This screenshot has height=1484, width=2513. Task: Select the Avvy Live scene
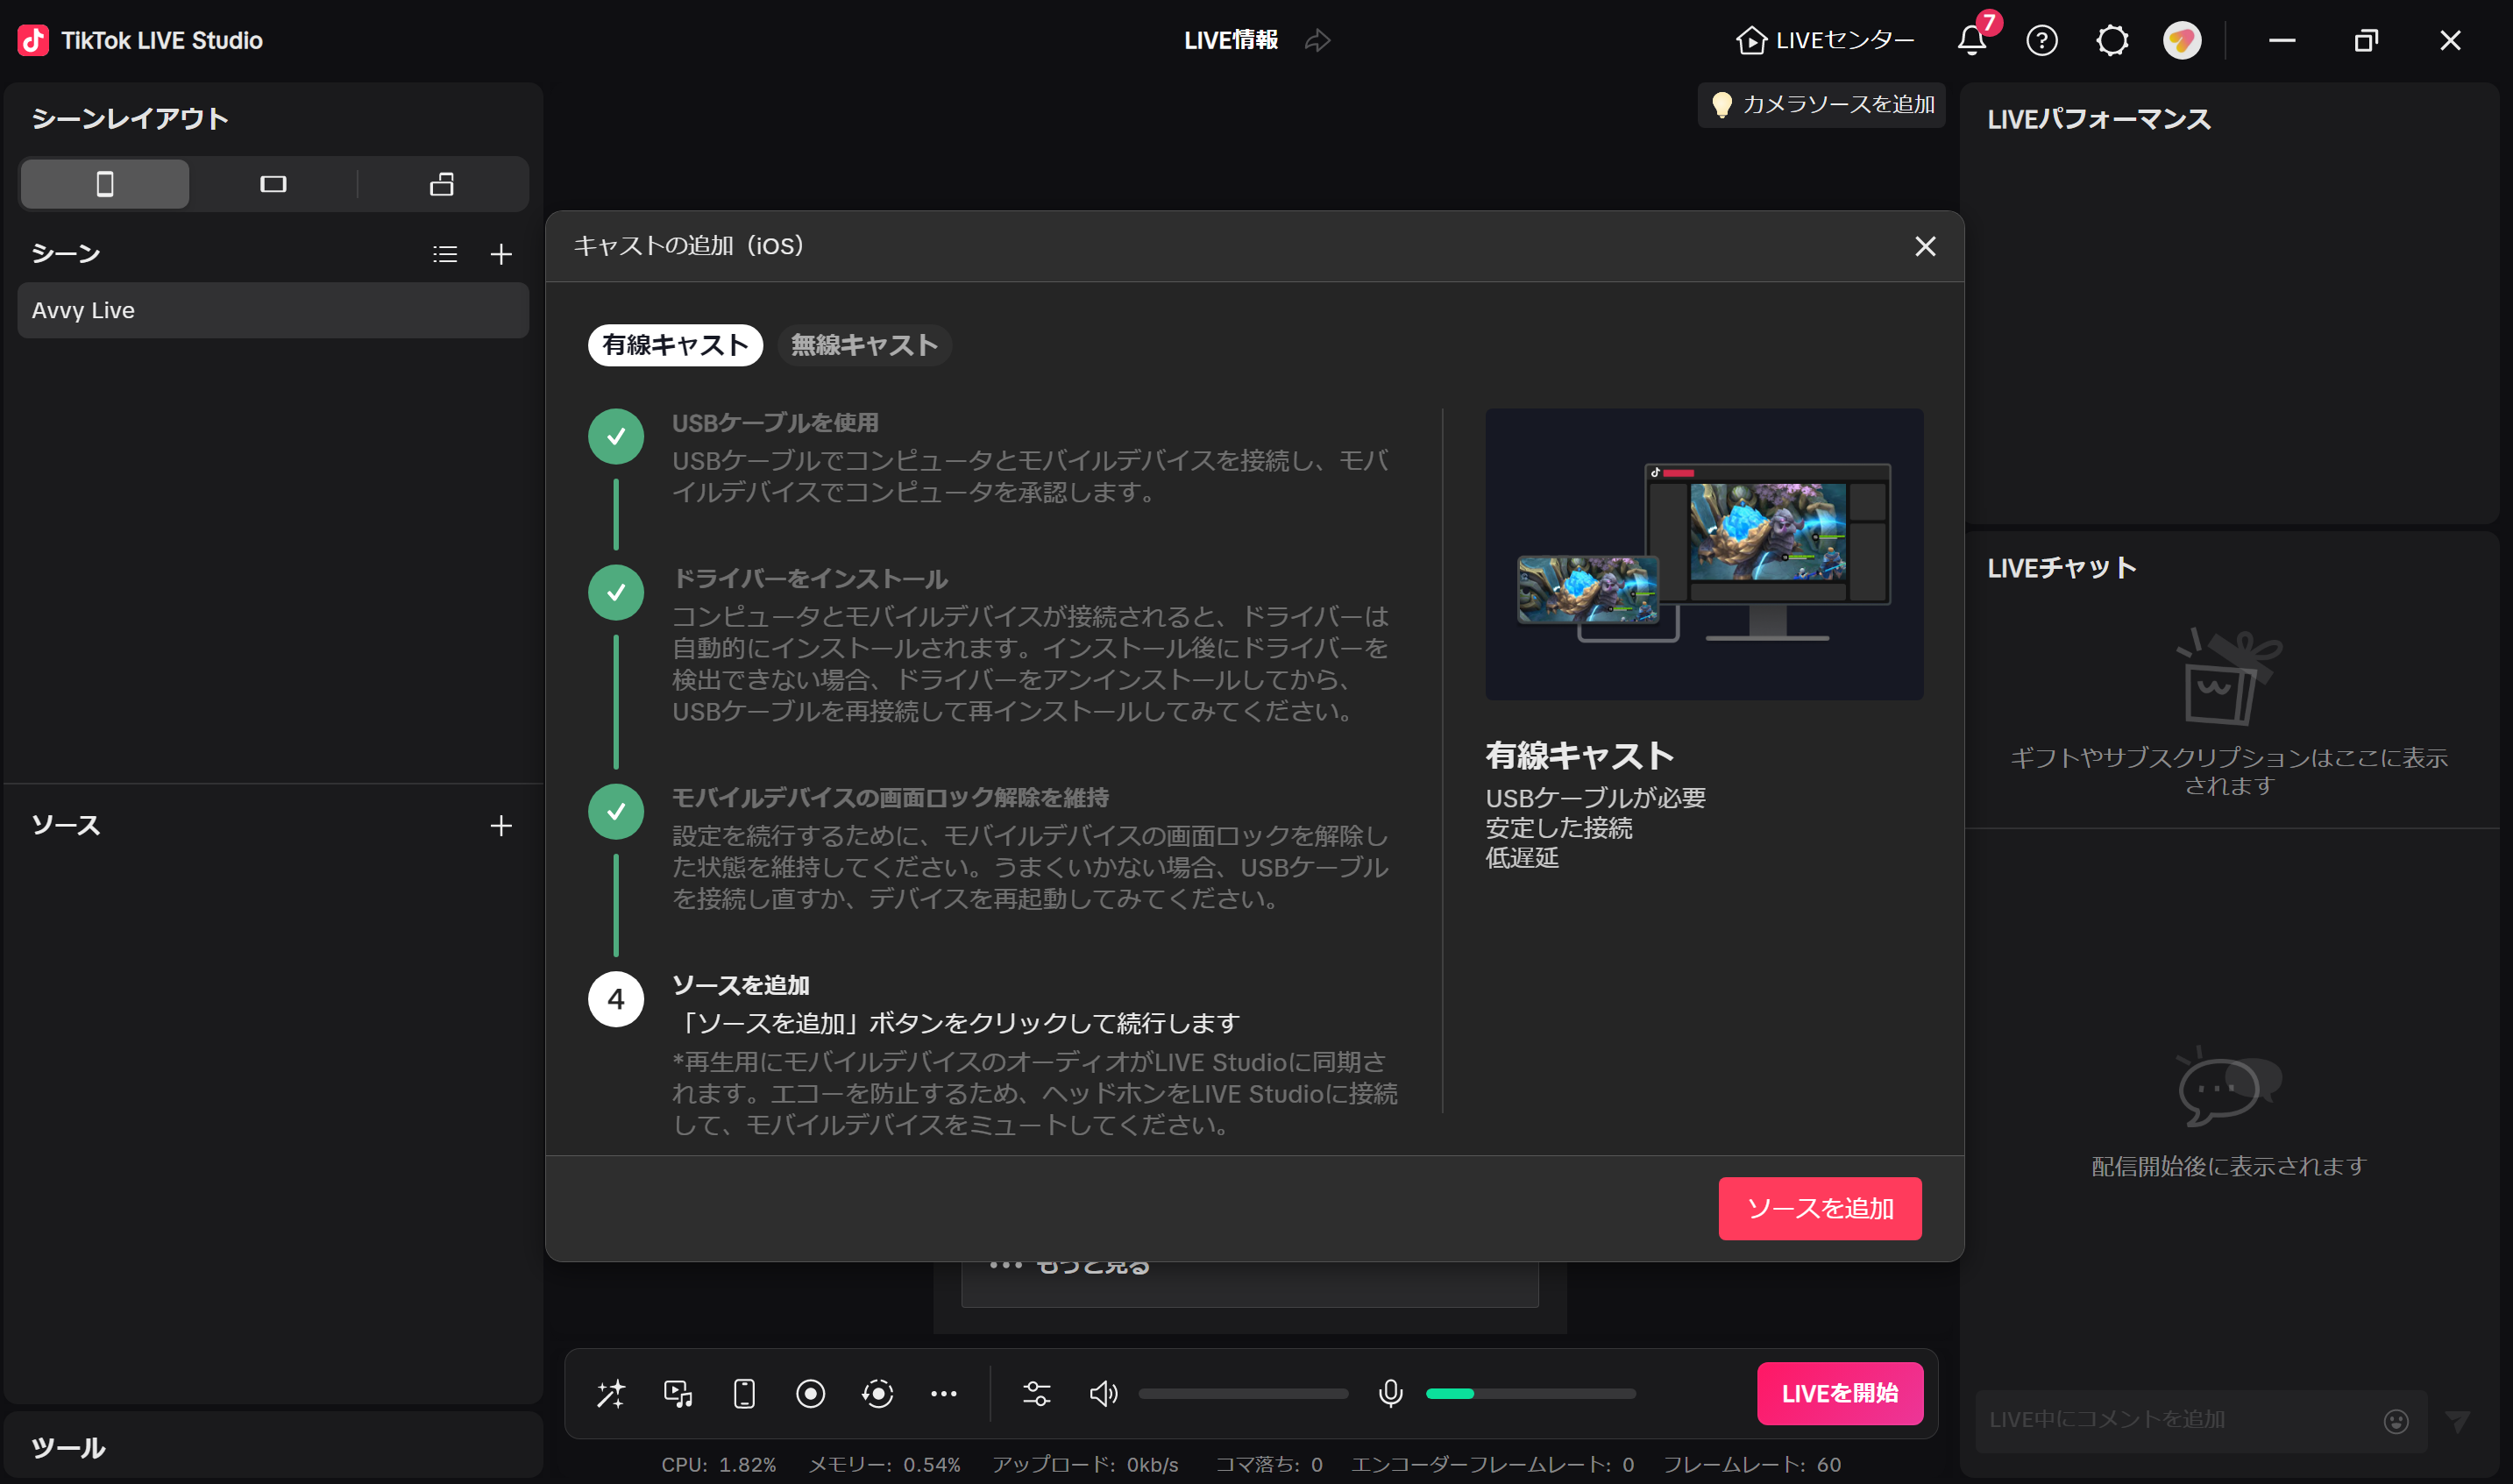(x=273, y=310)
